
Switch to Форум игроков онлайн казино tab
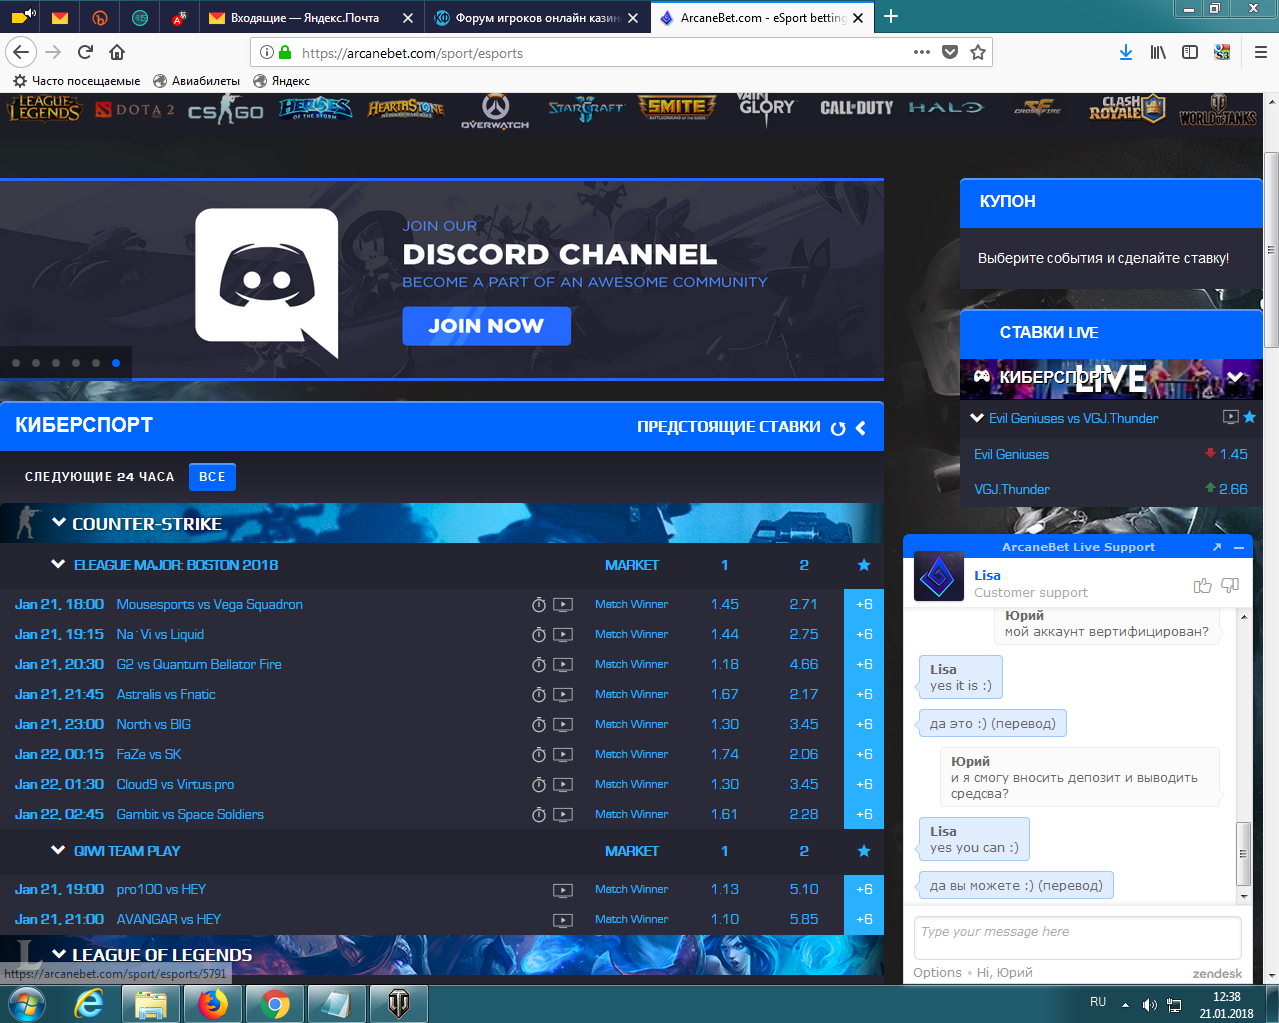click(x=537, y=18)
